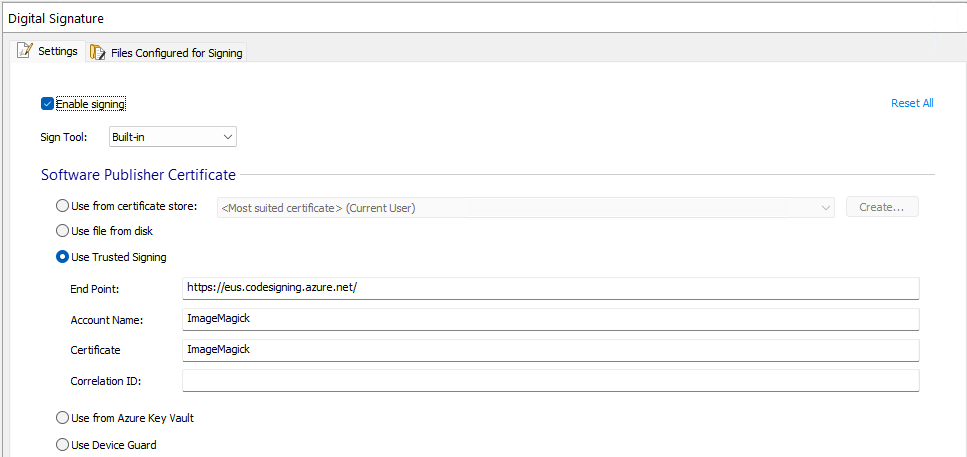Choose the Use Device Guard radio button

click(x=63, y=444)
